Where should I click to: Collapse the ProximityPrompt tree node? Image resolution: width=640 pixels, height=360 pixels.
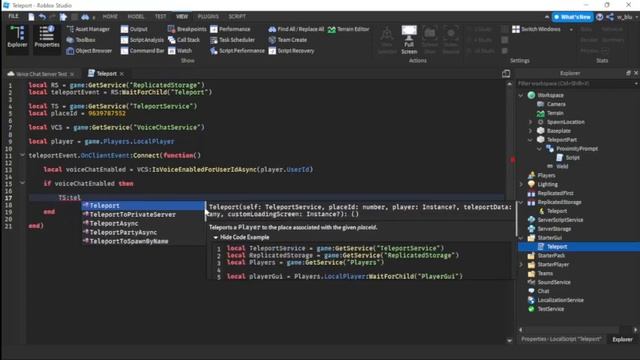tap(540, 149)
